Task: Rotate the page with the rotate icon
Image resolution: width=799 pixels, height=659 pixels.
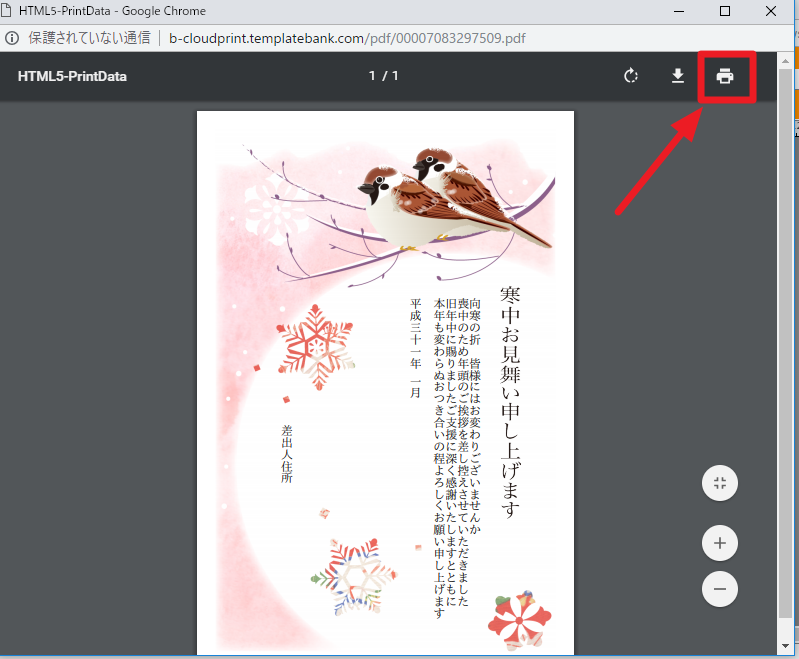Action: 630,76
